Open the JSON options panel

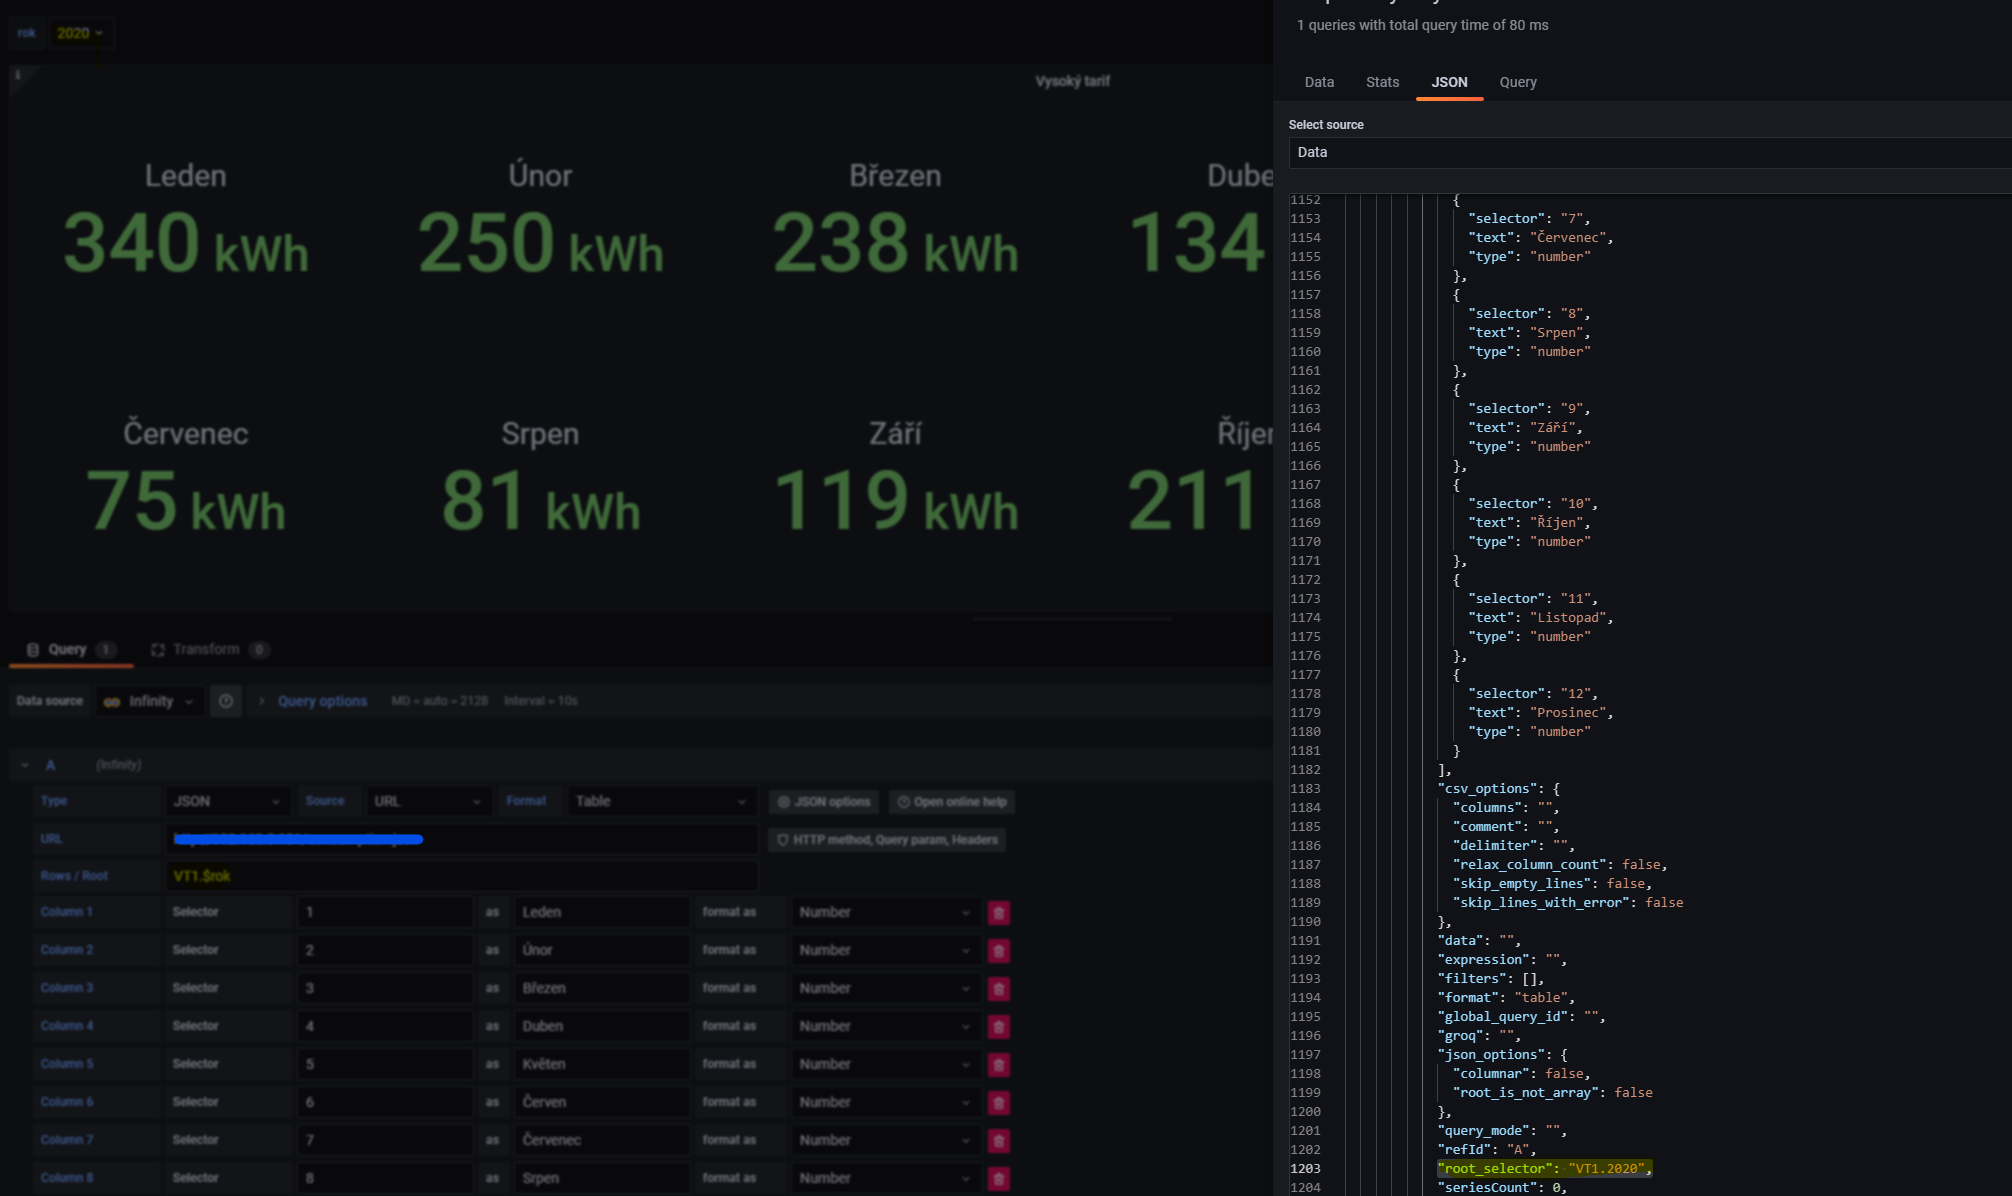pyautogui.click(x=823, y=801)
